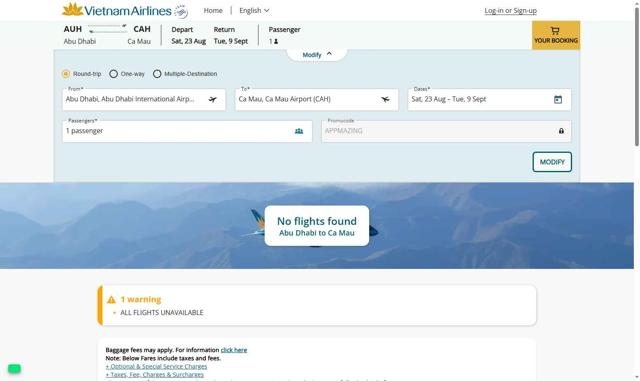Expand Optional & Special Service Charges link

point(156,366)
